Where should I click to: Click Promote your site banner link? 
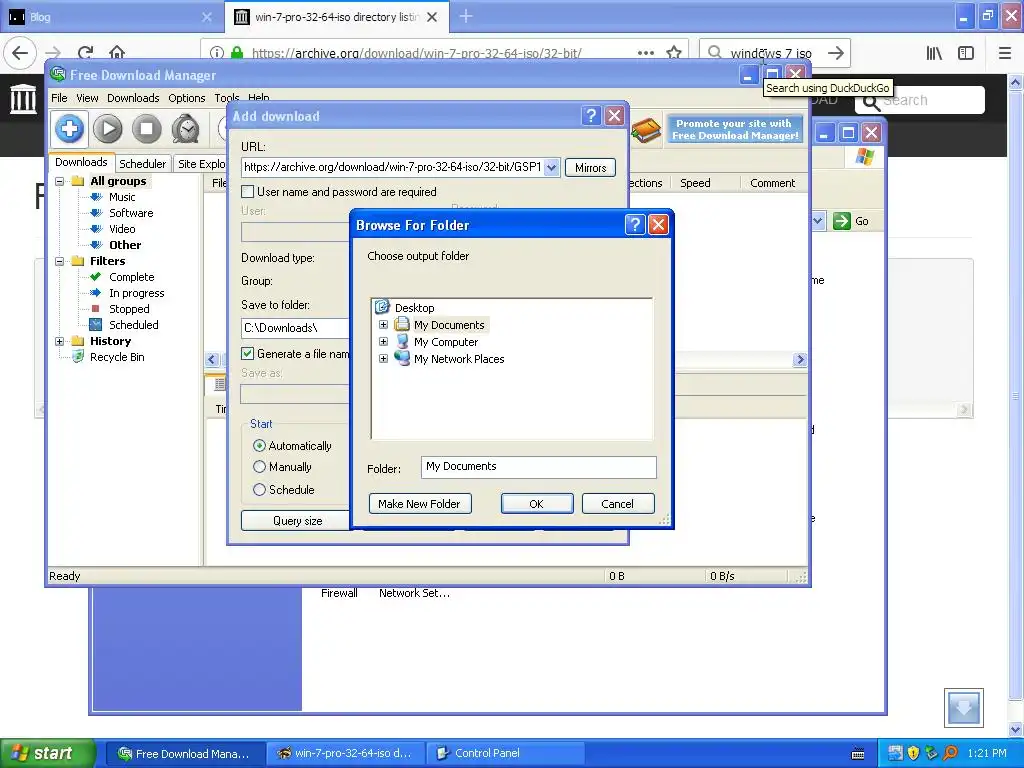click(x=735, y=129)
